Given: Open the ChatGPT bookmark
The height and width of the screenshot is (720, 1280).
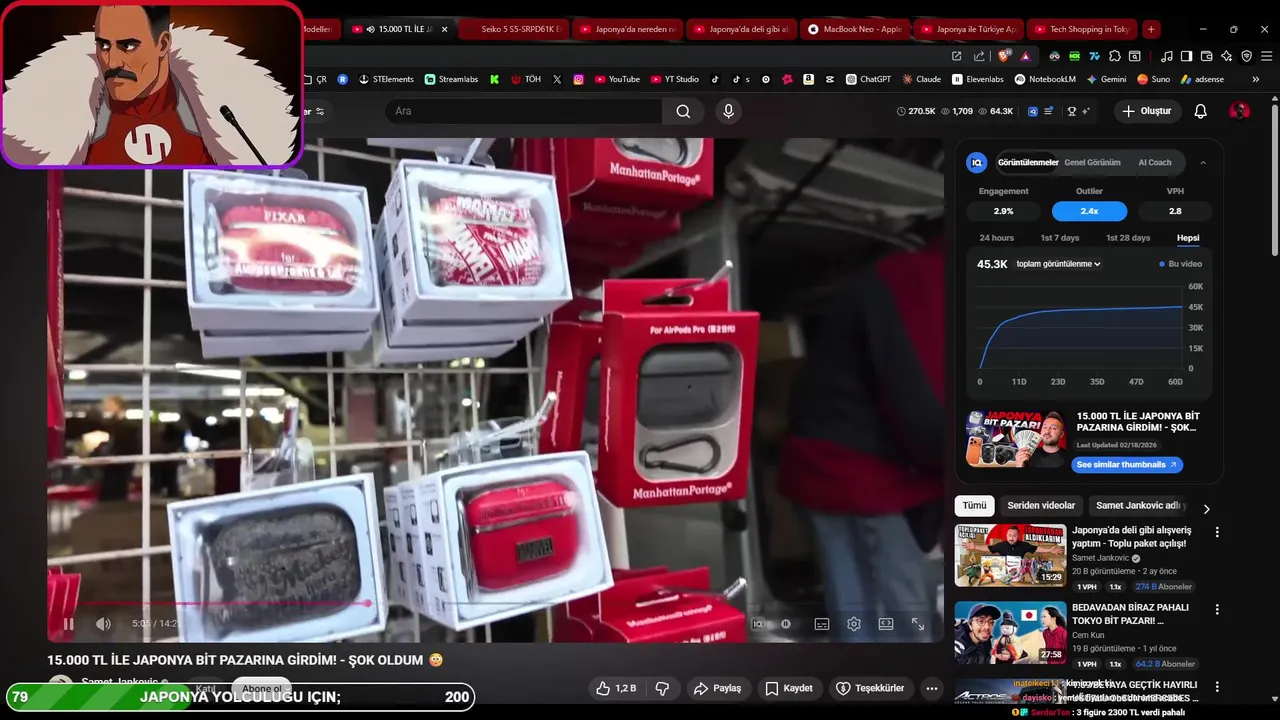Looking at the screenshot, I should (868, 79).
